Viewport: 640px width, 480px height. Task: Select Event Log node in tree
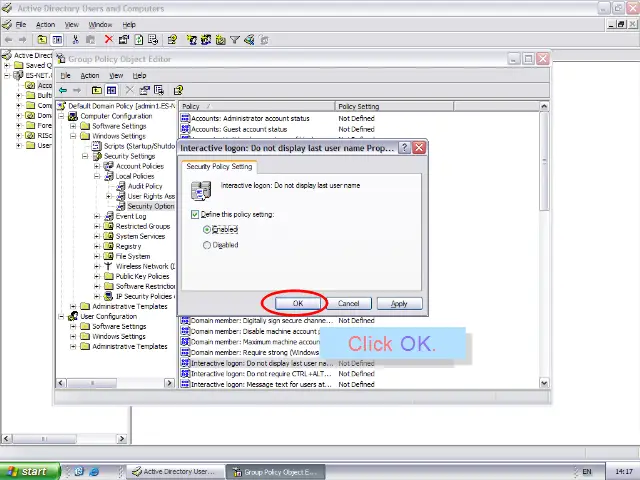(131, 216)
